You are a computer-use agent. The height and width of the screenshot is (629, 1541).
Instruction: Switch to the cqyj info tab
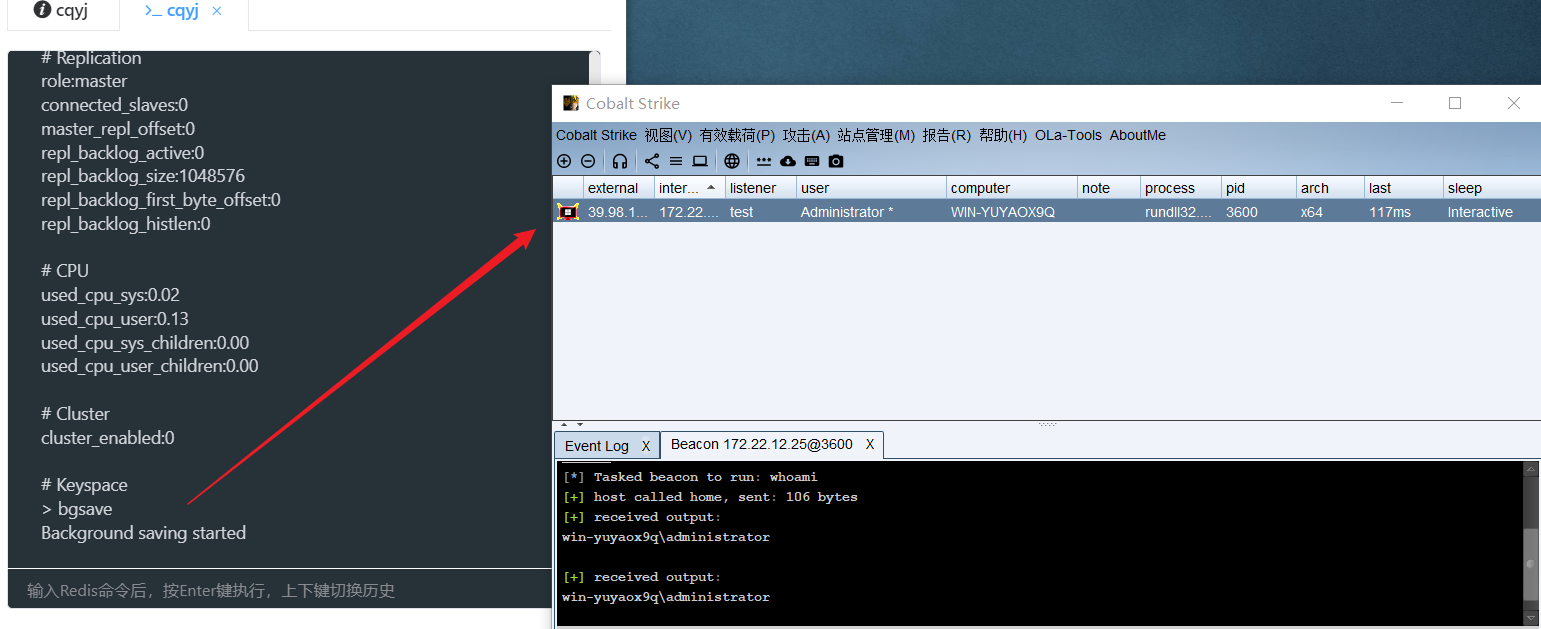coord(60,11)
